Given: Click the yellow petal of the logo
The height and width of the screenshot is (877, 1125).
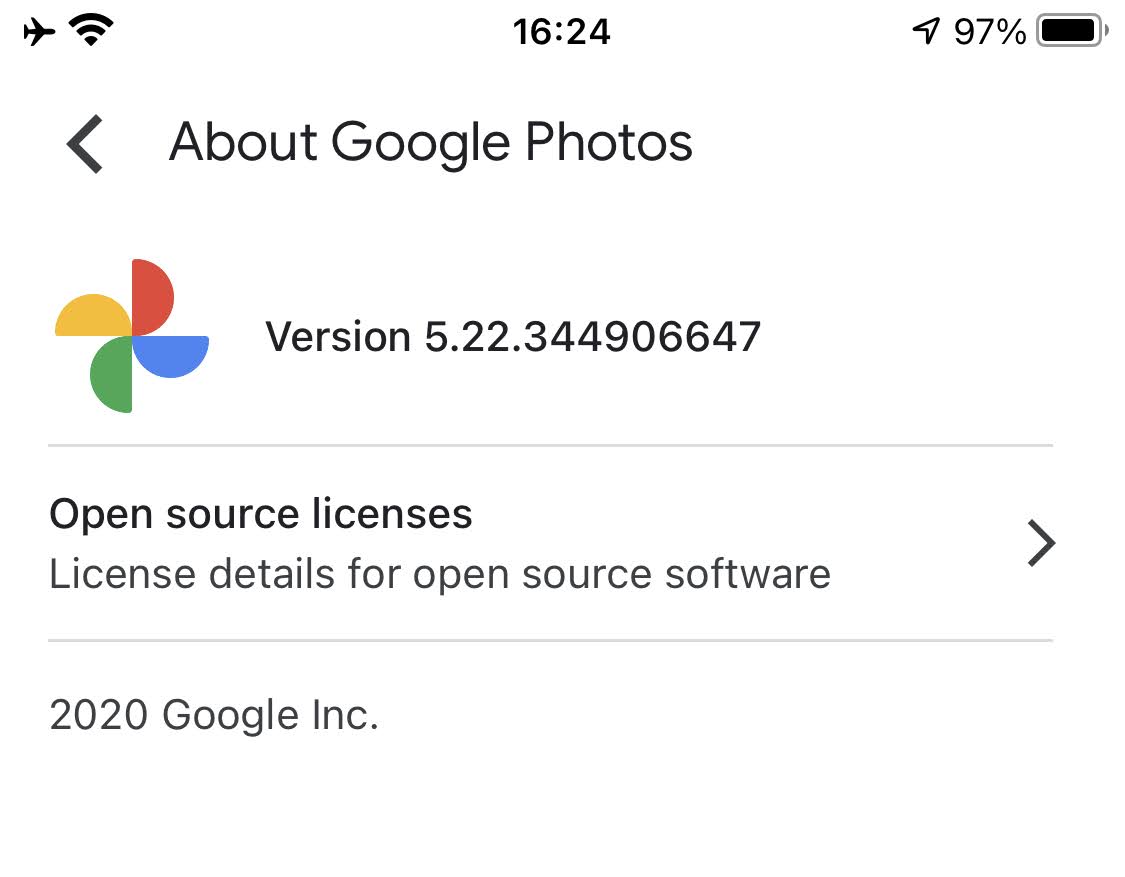Looking at the screenshot, I should [93, 315].
